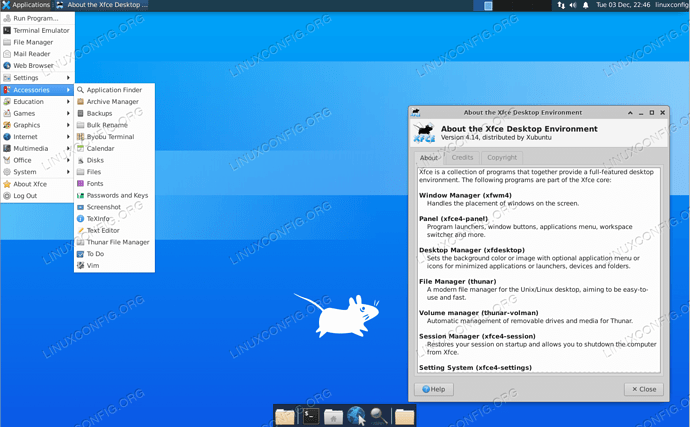Open Mail Reader from the menu
The height and width of the screenshot is (427, 690).
click(x=37, y=54)
